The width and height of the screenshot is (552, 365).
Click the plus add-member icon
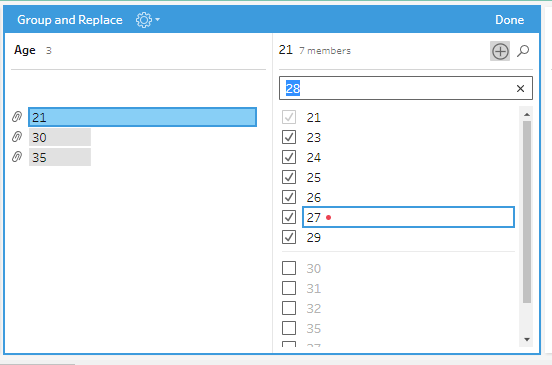[x=500, y=51]
